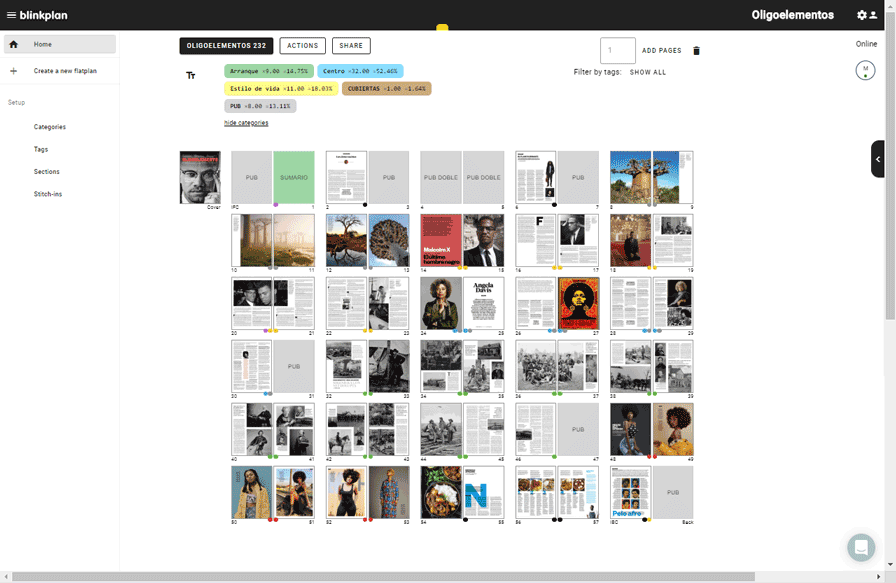Open the Angela Davis title page 25
The height and width of the screenshot is (583, 896).
click(483, 303)
